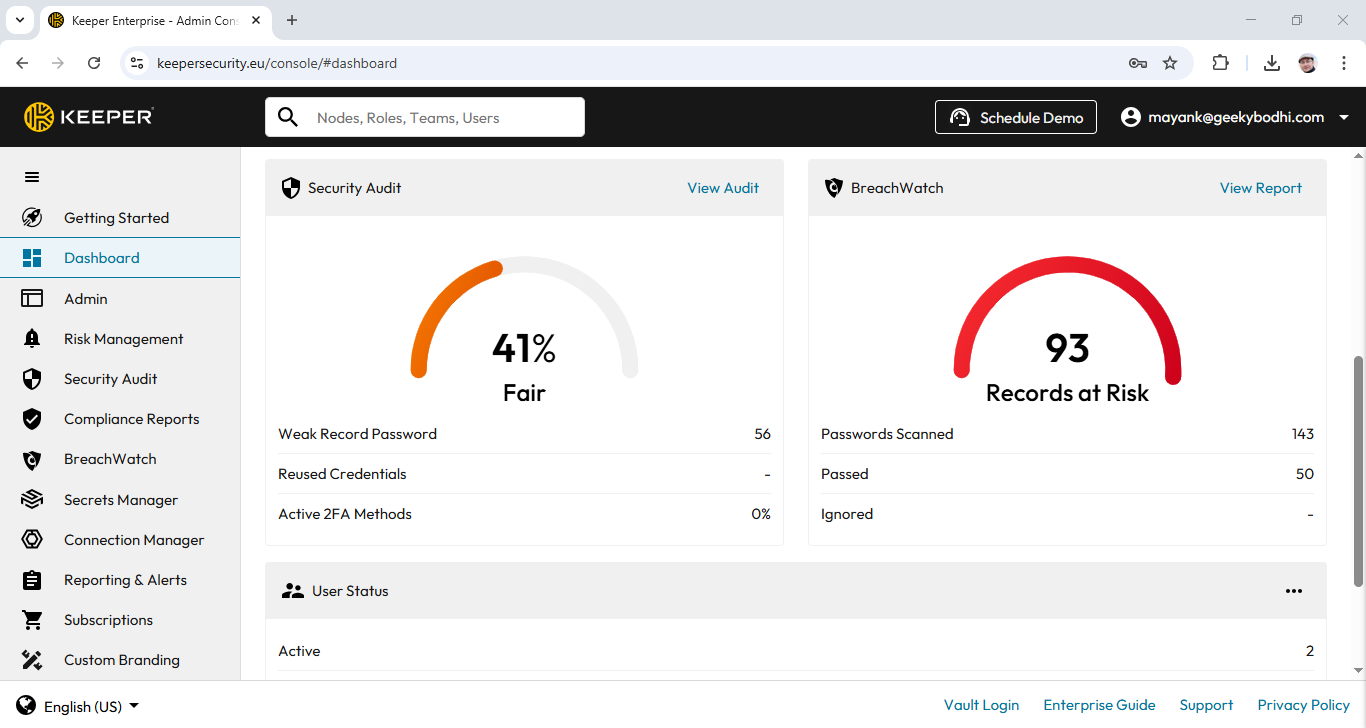The image size is (1366, 728).
Task: Click the page vertical scrollbar
Action: (1358, 470)
